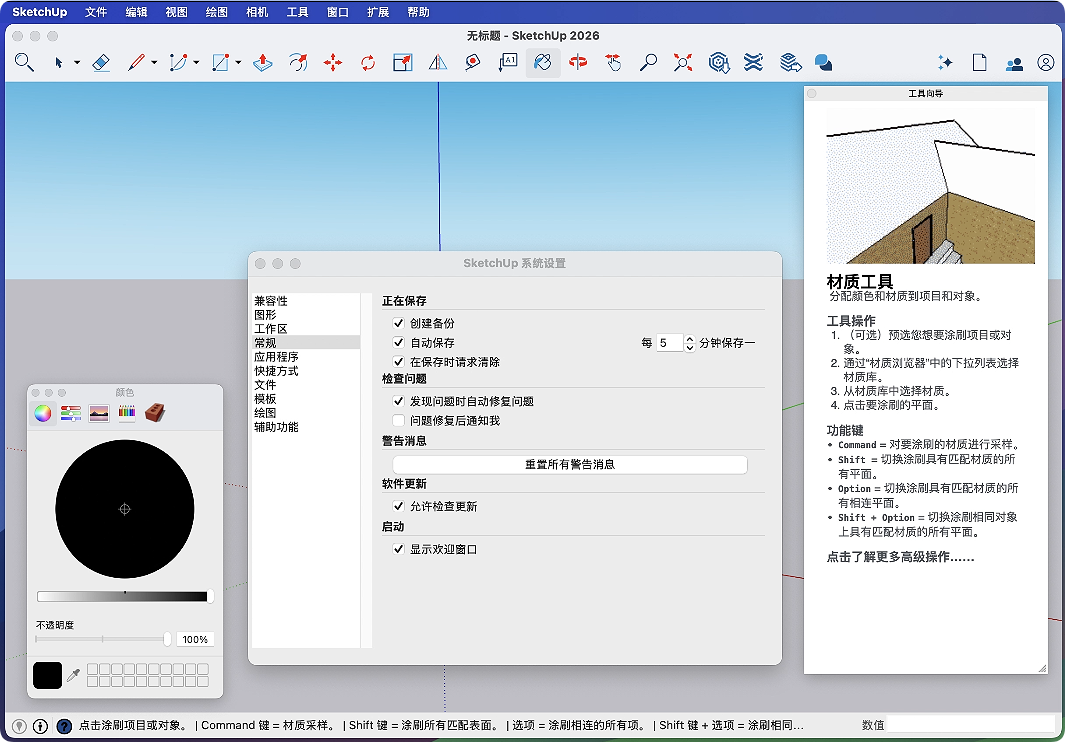Open the 扩展 menu in the menu bar
Screen dimensions: 1065x742
coord(377,12)
